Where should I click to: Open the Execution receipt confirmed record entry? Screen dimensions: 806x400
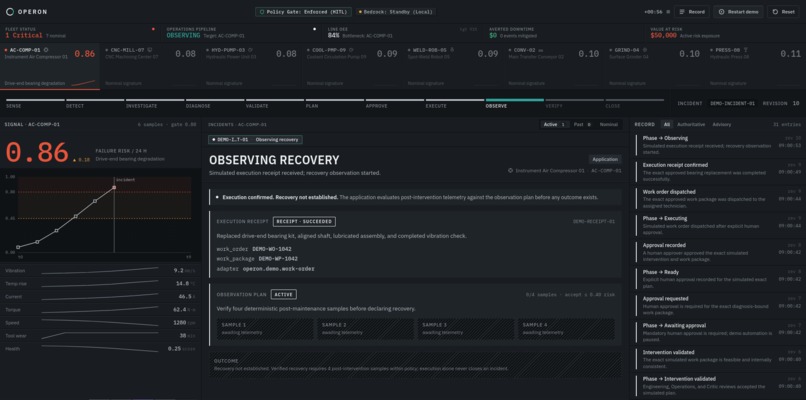coord(718,172)
